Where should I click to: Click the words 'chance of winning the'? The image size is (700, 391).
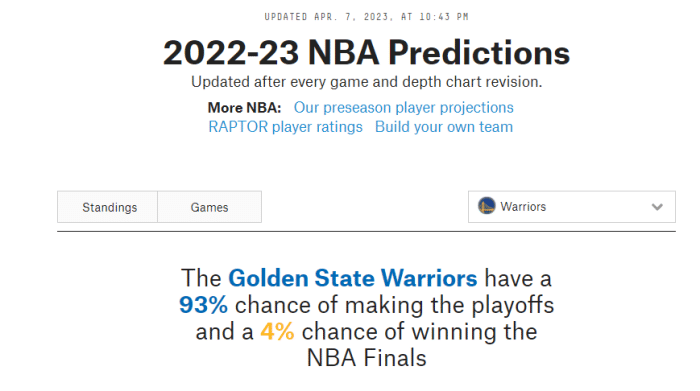click(x=419, y=332)
